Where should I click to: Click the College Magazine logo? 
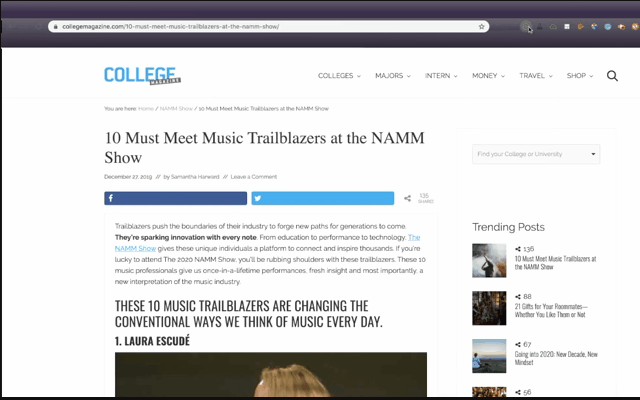point(142,76)
